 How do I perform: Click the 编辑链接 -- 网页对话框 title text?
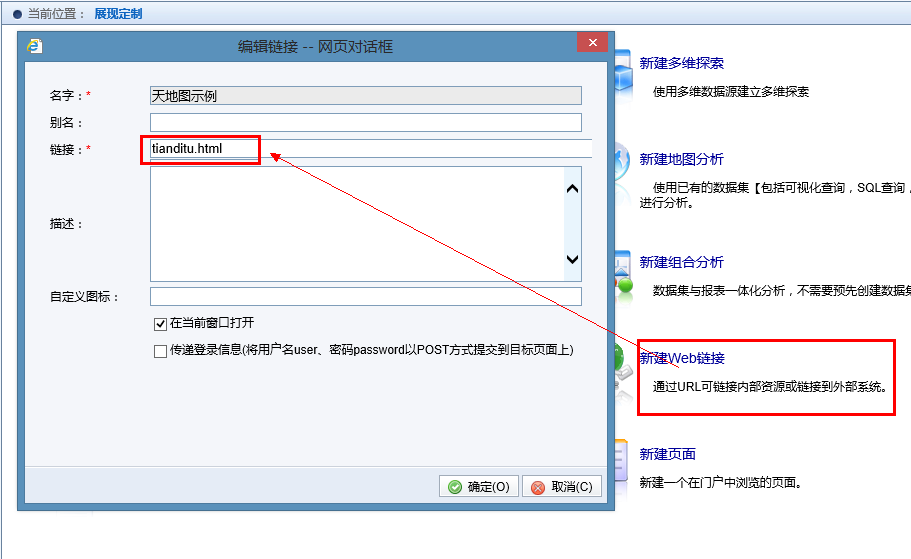315,46
